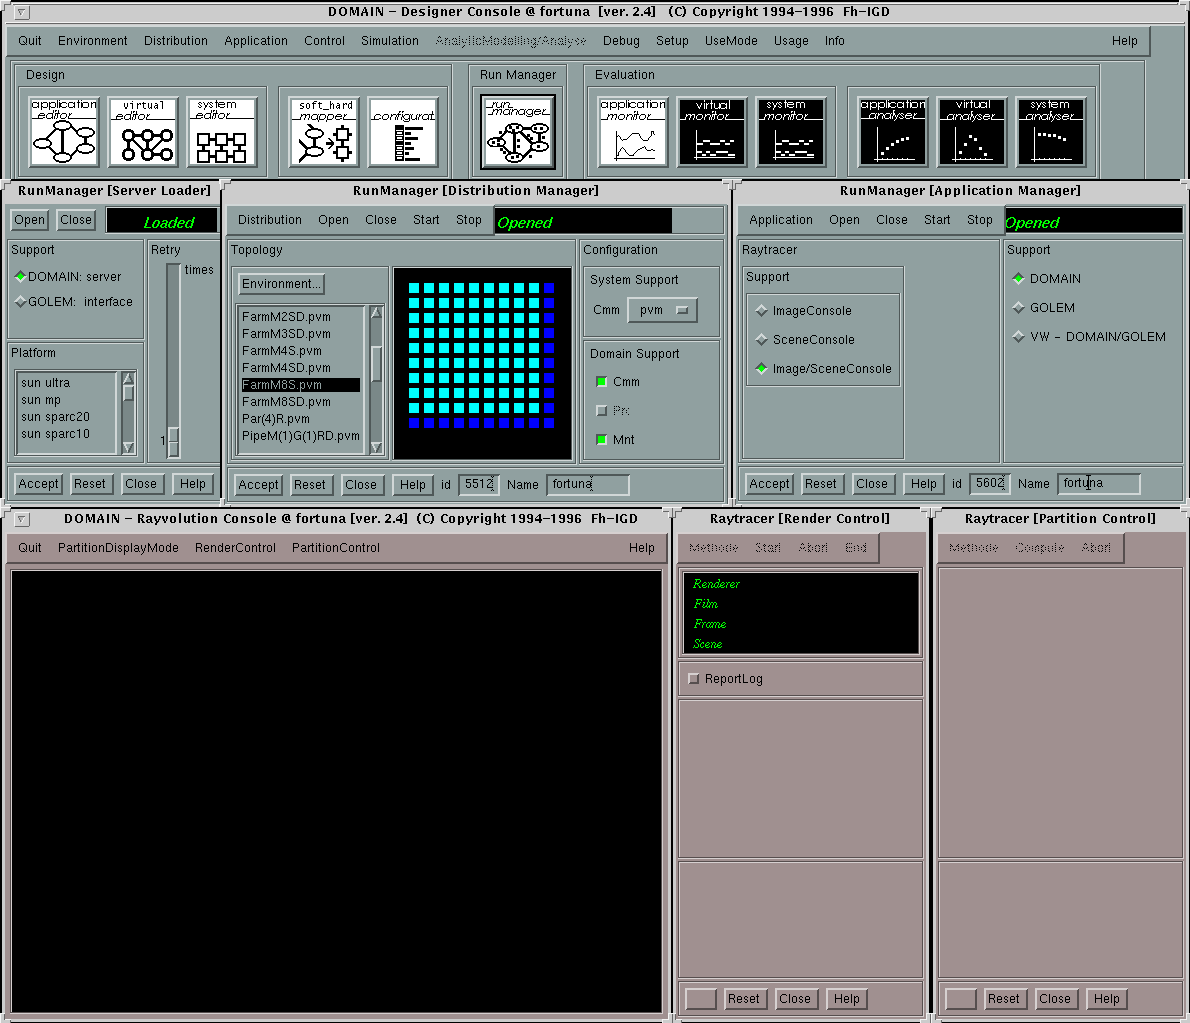
Task: Open the Simulation menu in Designer Console
Action: pos(389,41)
